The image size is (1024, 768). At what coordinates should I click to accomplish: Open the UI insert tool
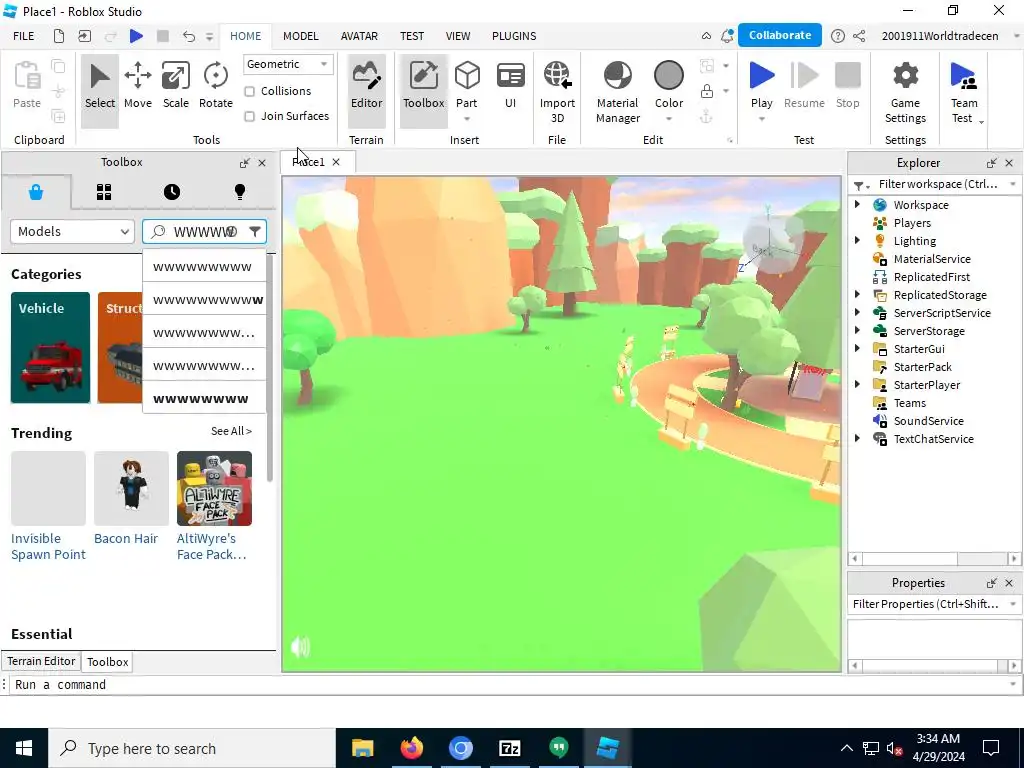[x=511, y=86]
